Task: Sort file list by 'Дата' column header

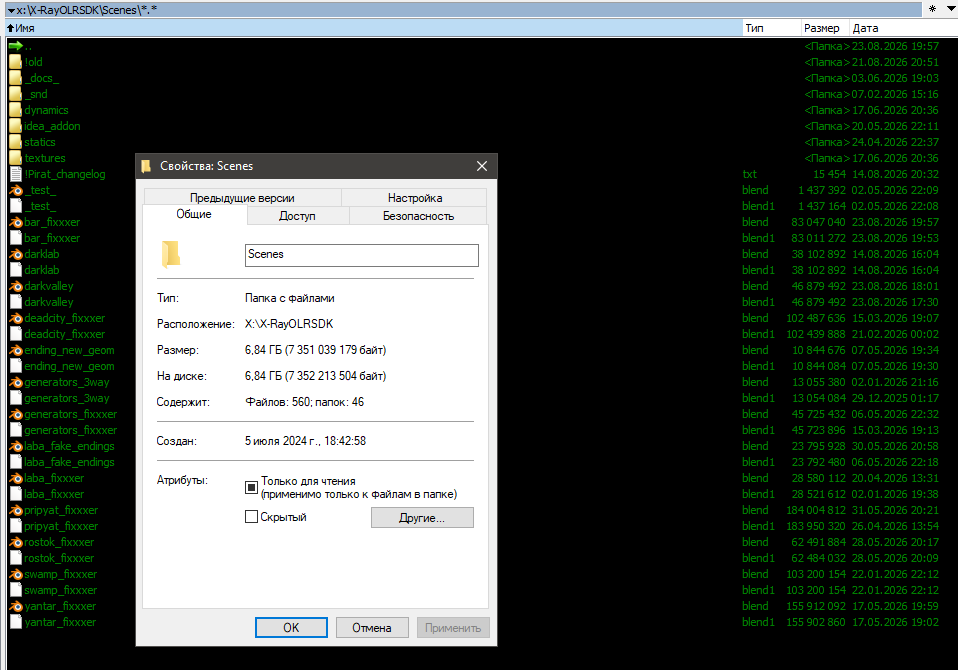Action: click(902, 28)
